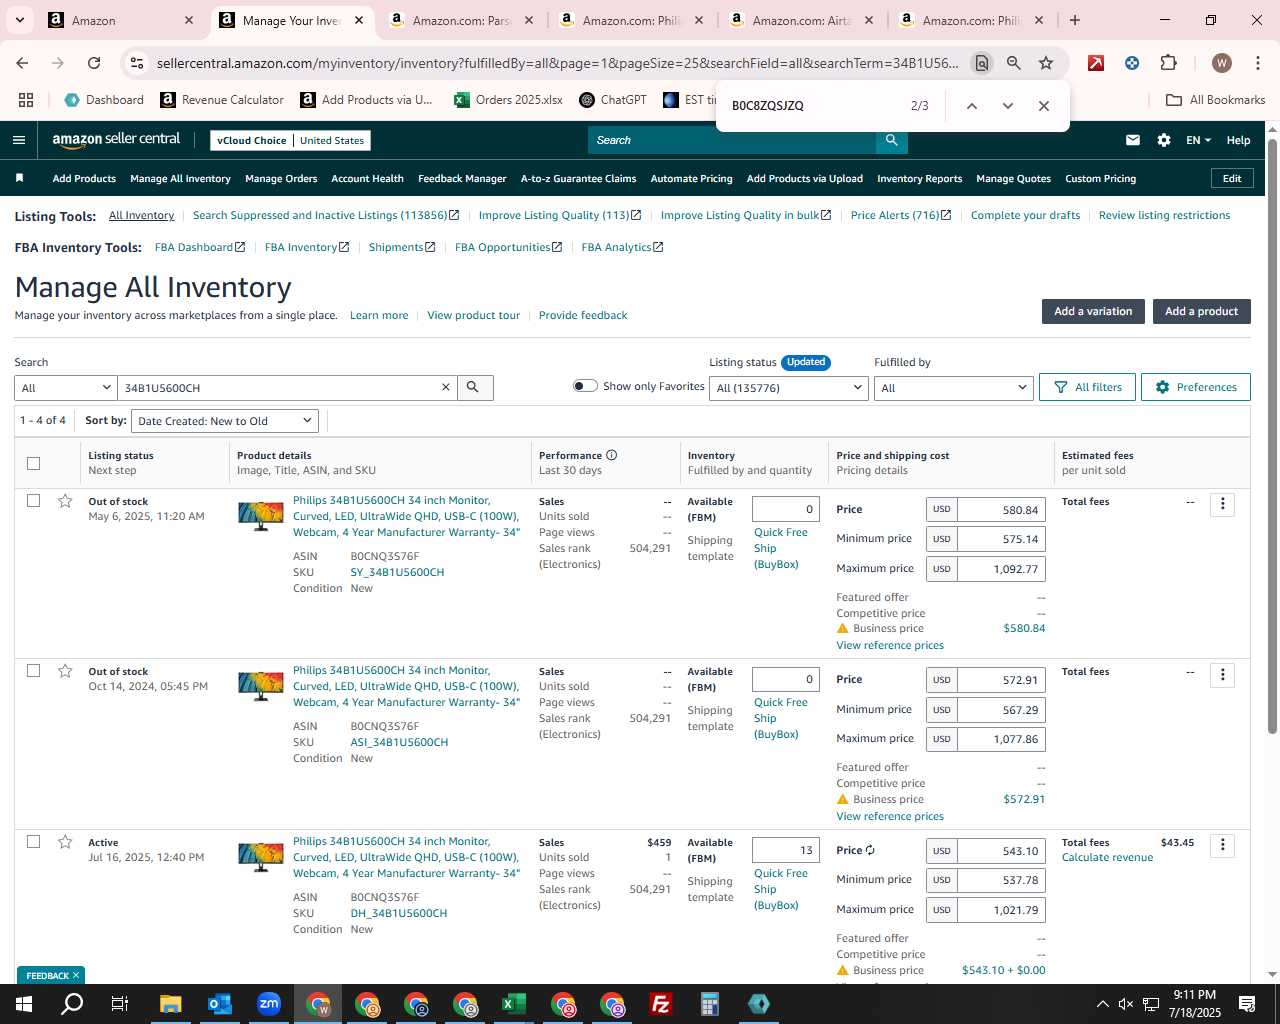1280x1024 pixels.
Task: Click Calculate revenue link
Action: click(1107, 857)
